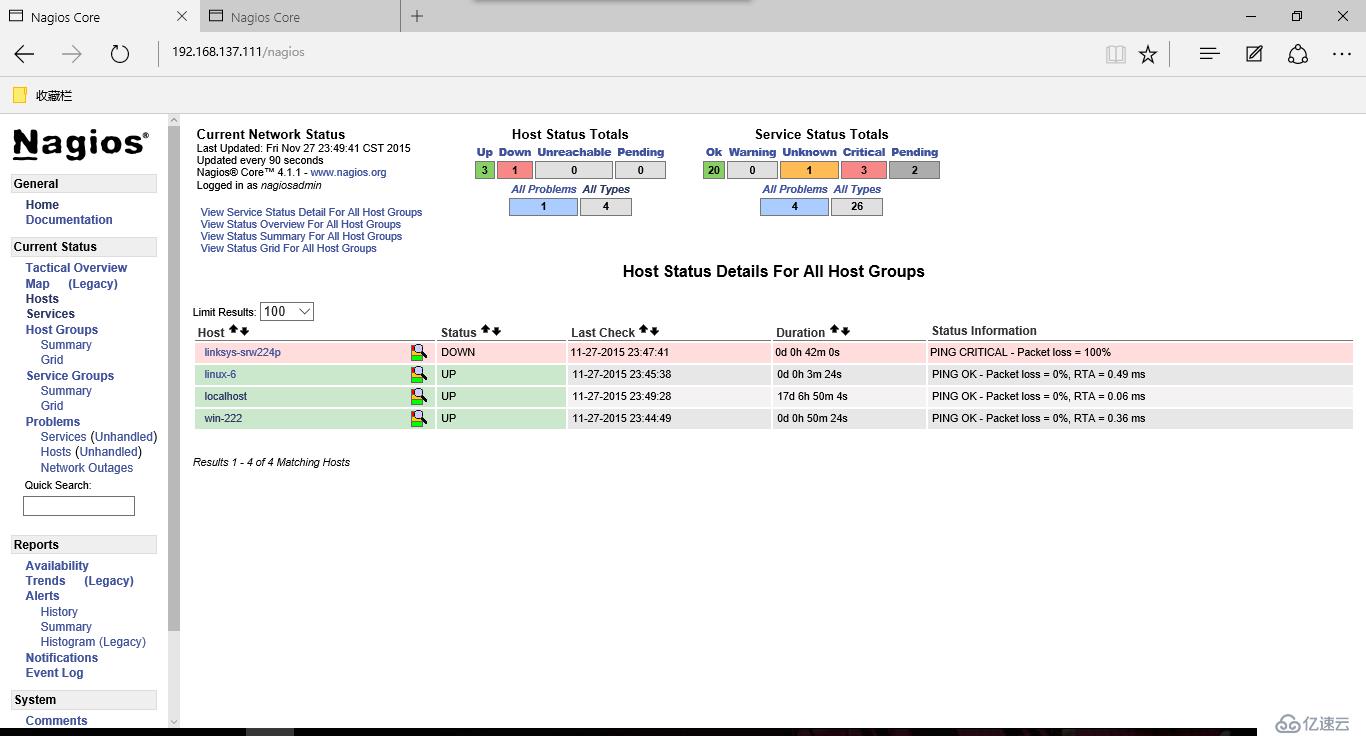The width and height of the screenshot is (1366, 736).
Task: Click the green Ok services count 20
Action: click(714, 170)
